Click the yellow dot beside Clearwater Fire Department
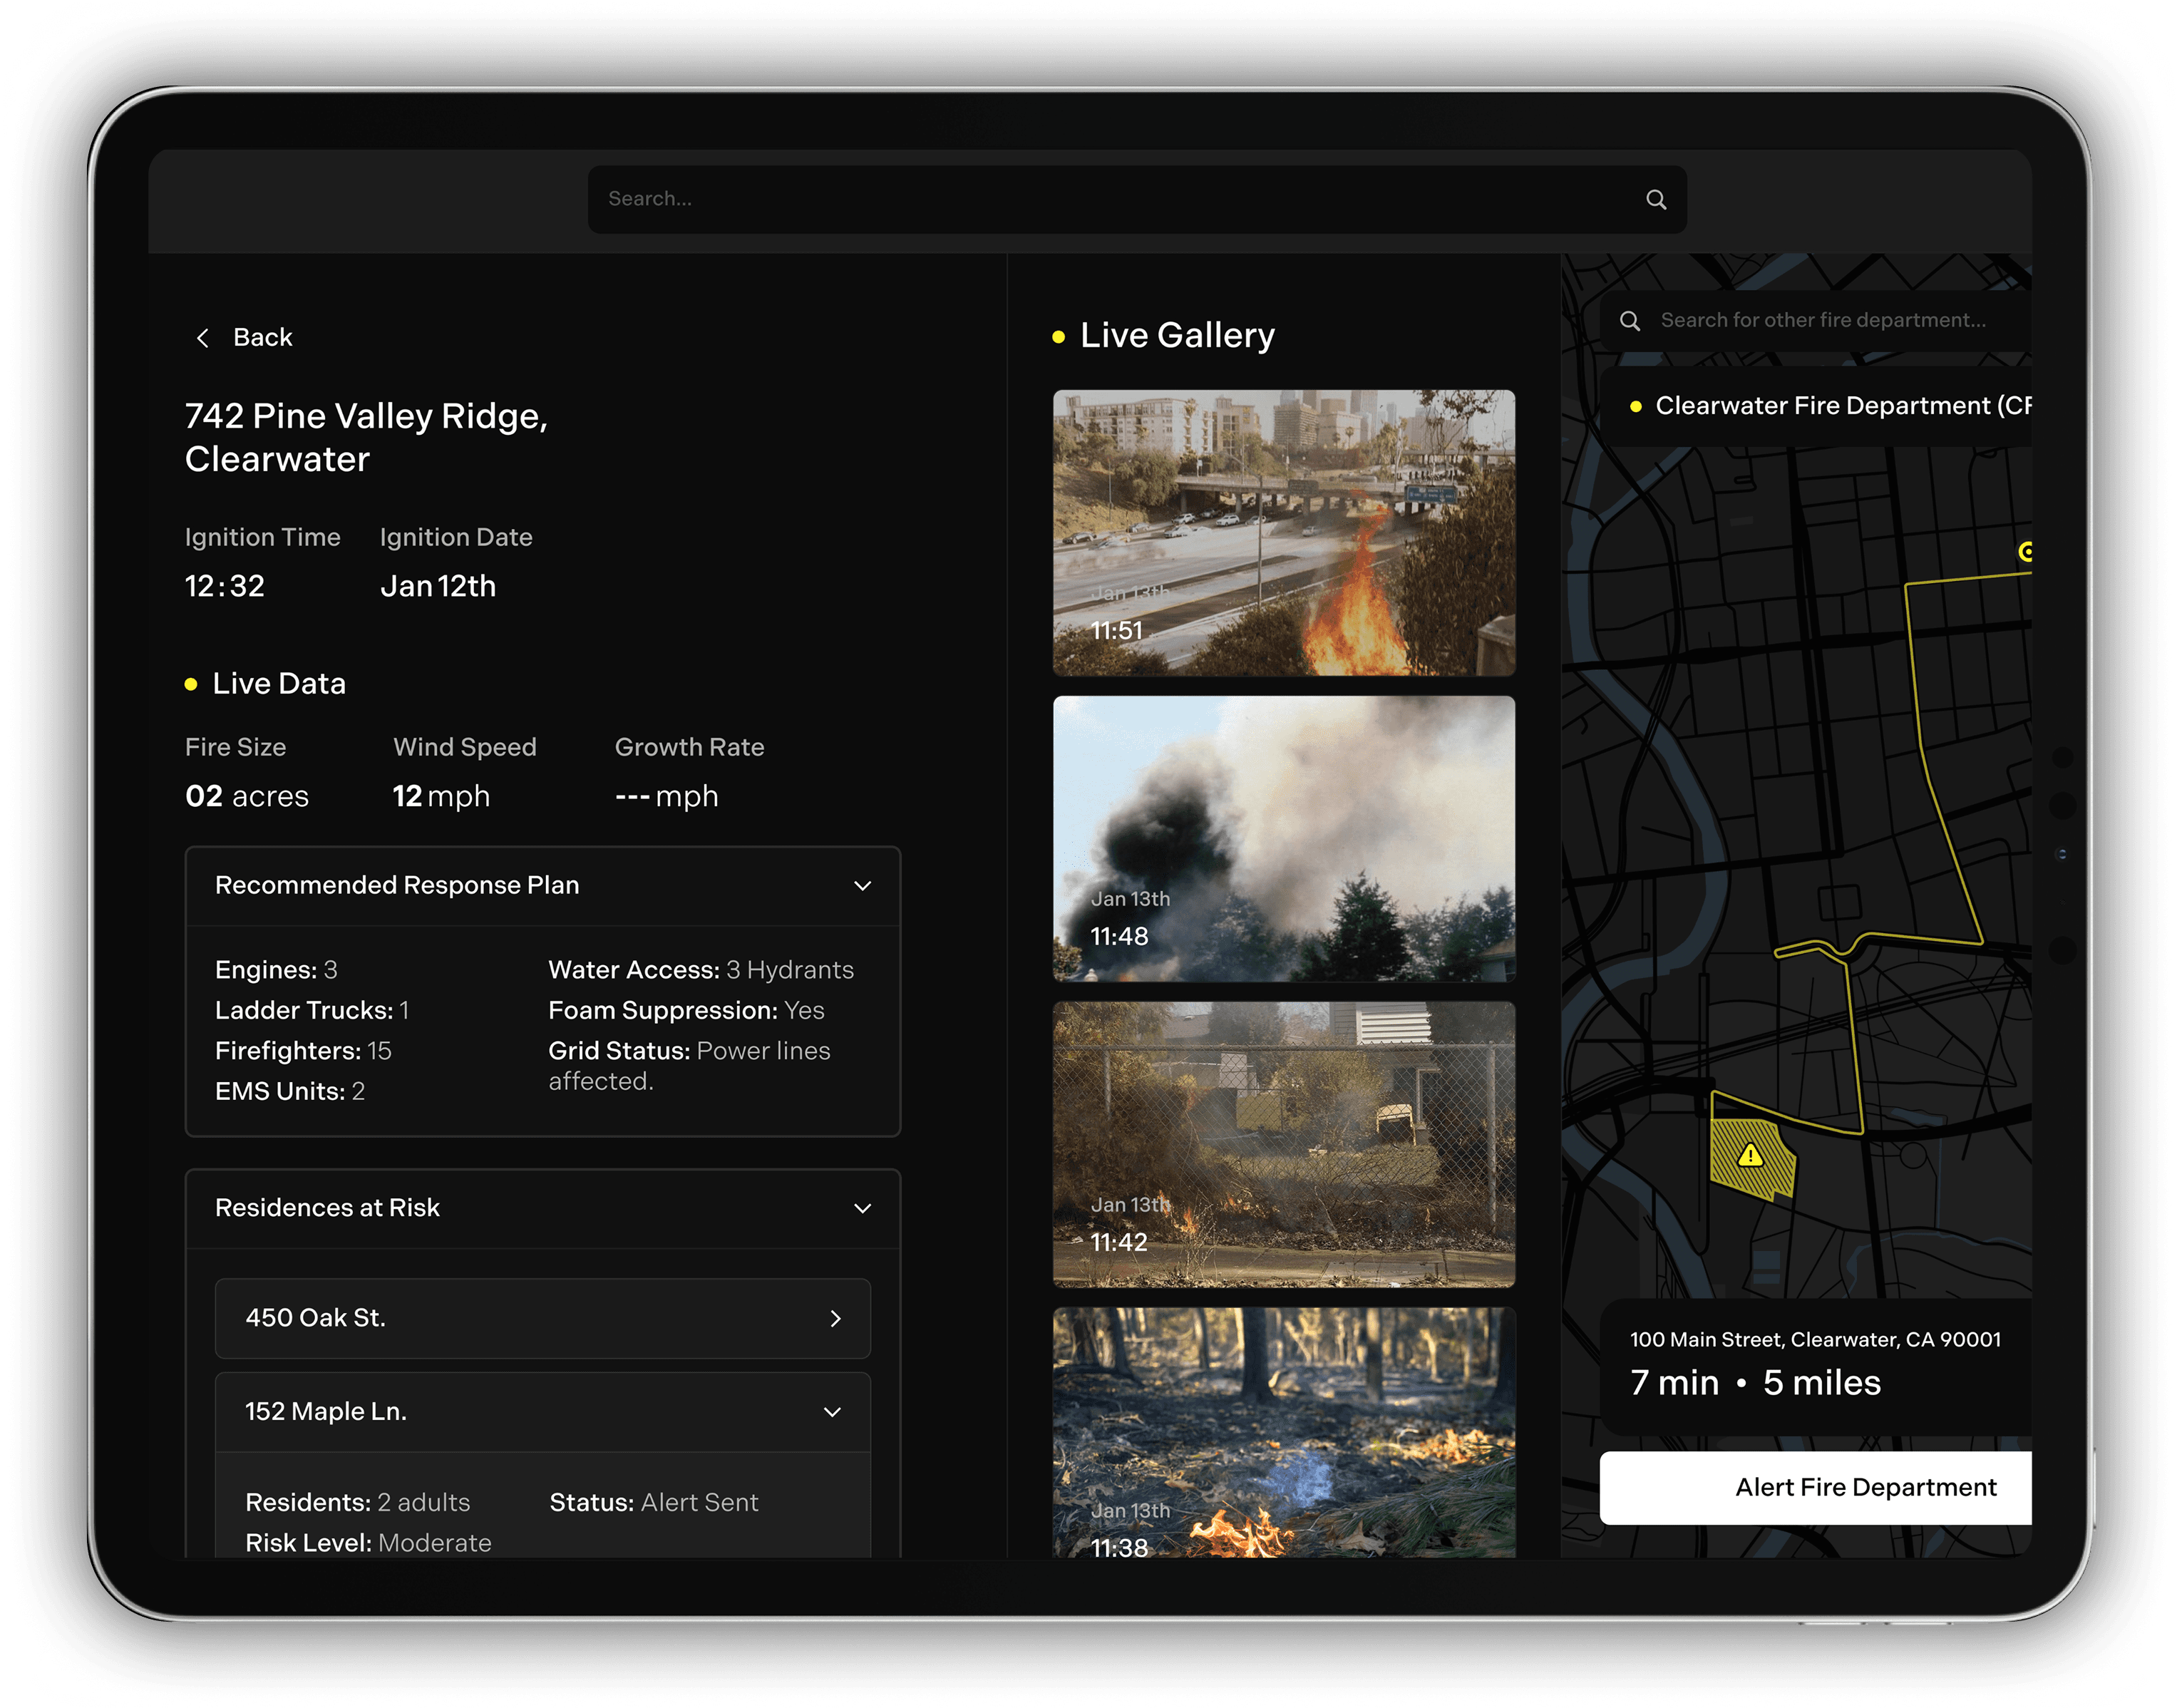Image resolution: width=2177 pixels, height=1708 pixels. [x=1636, y=407]
